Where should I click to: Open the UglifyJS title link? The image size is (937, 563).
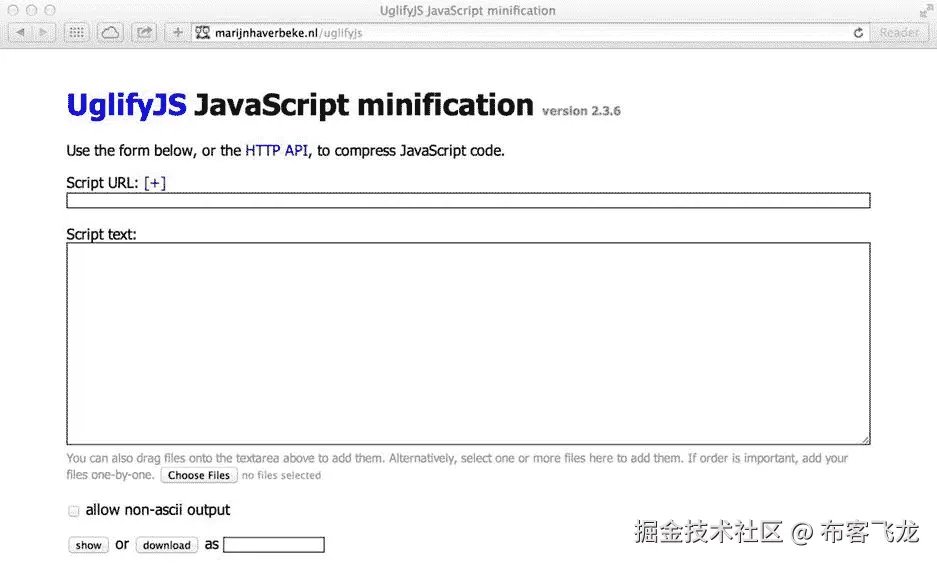(126, 105)
